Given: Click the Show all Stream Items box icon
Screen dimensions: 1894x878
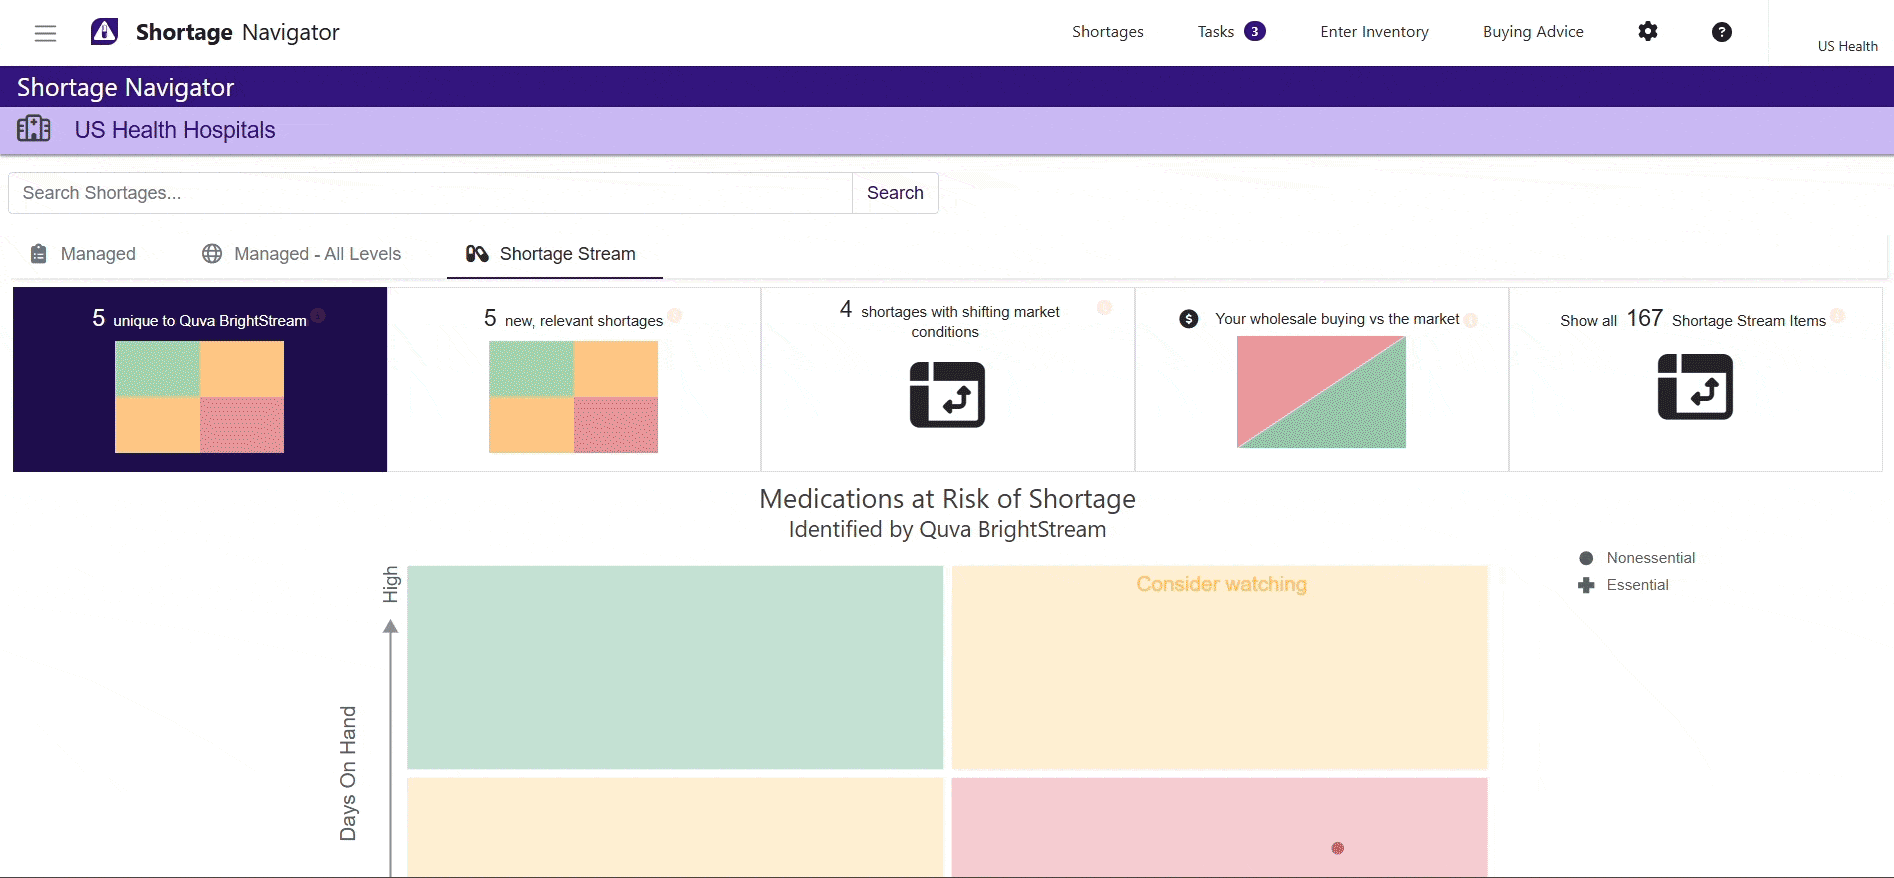Looking at the screenshot, I should point(1695,387).
